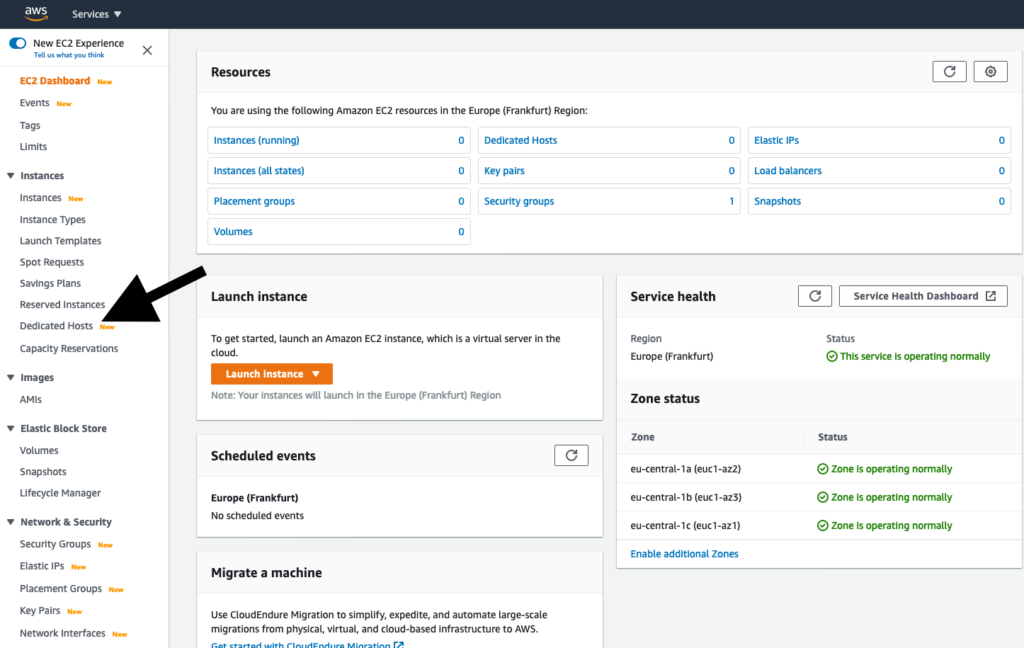Open Reserved Instances in sidebar
The image size is (1024, 648).
(x=62, y=304)
